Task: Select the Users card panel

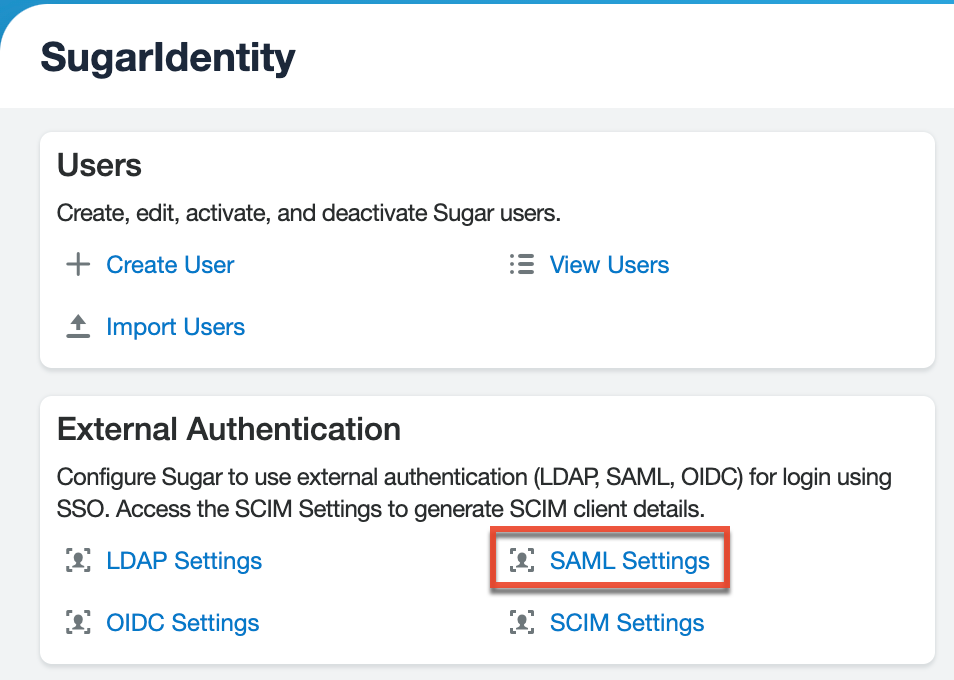Action: point(490,250)
